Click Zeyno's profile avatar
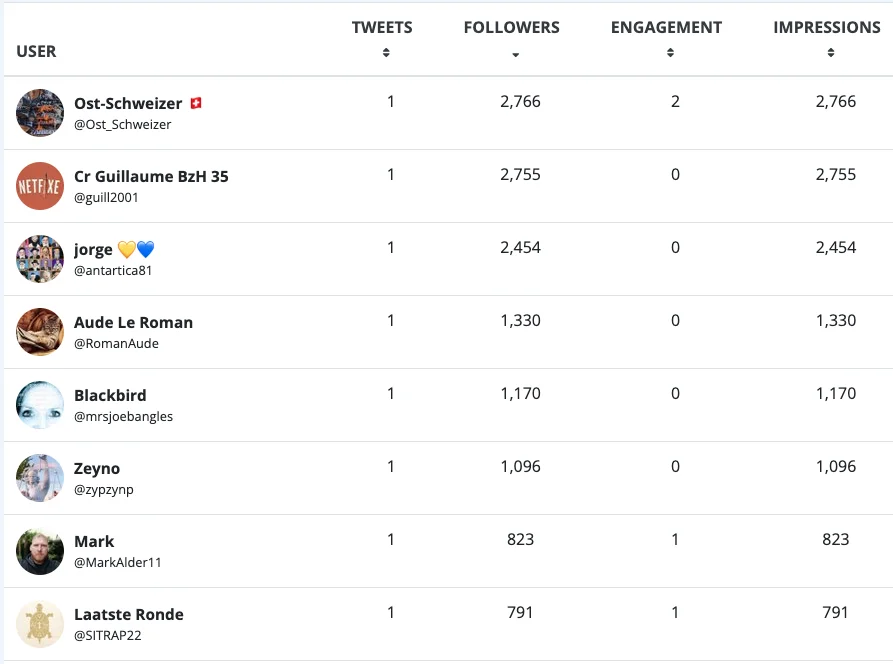The width and height of the screenshot is (893, 664). tap(40, 478)
